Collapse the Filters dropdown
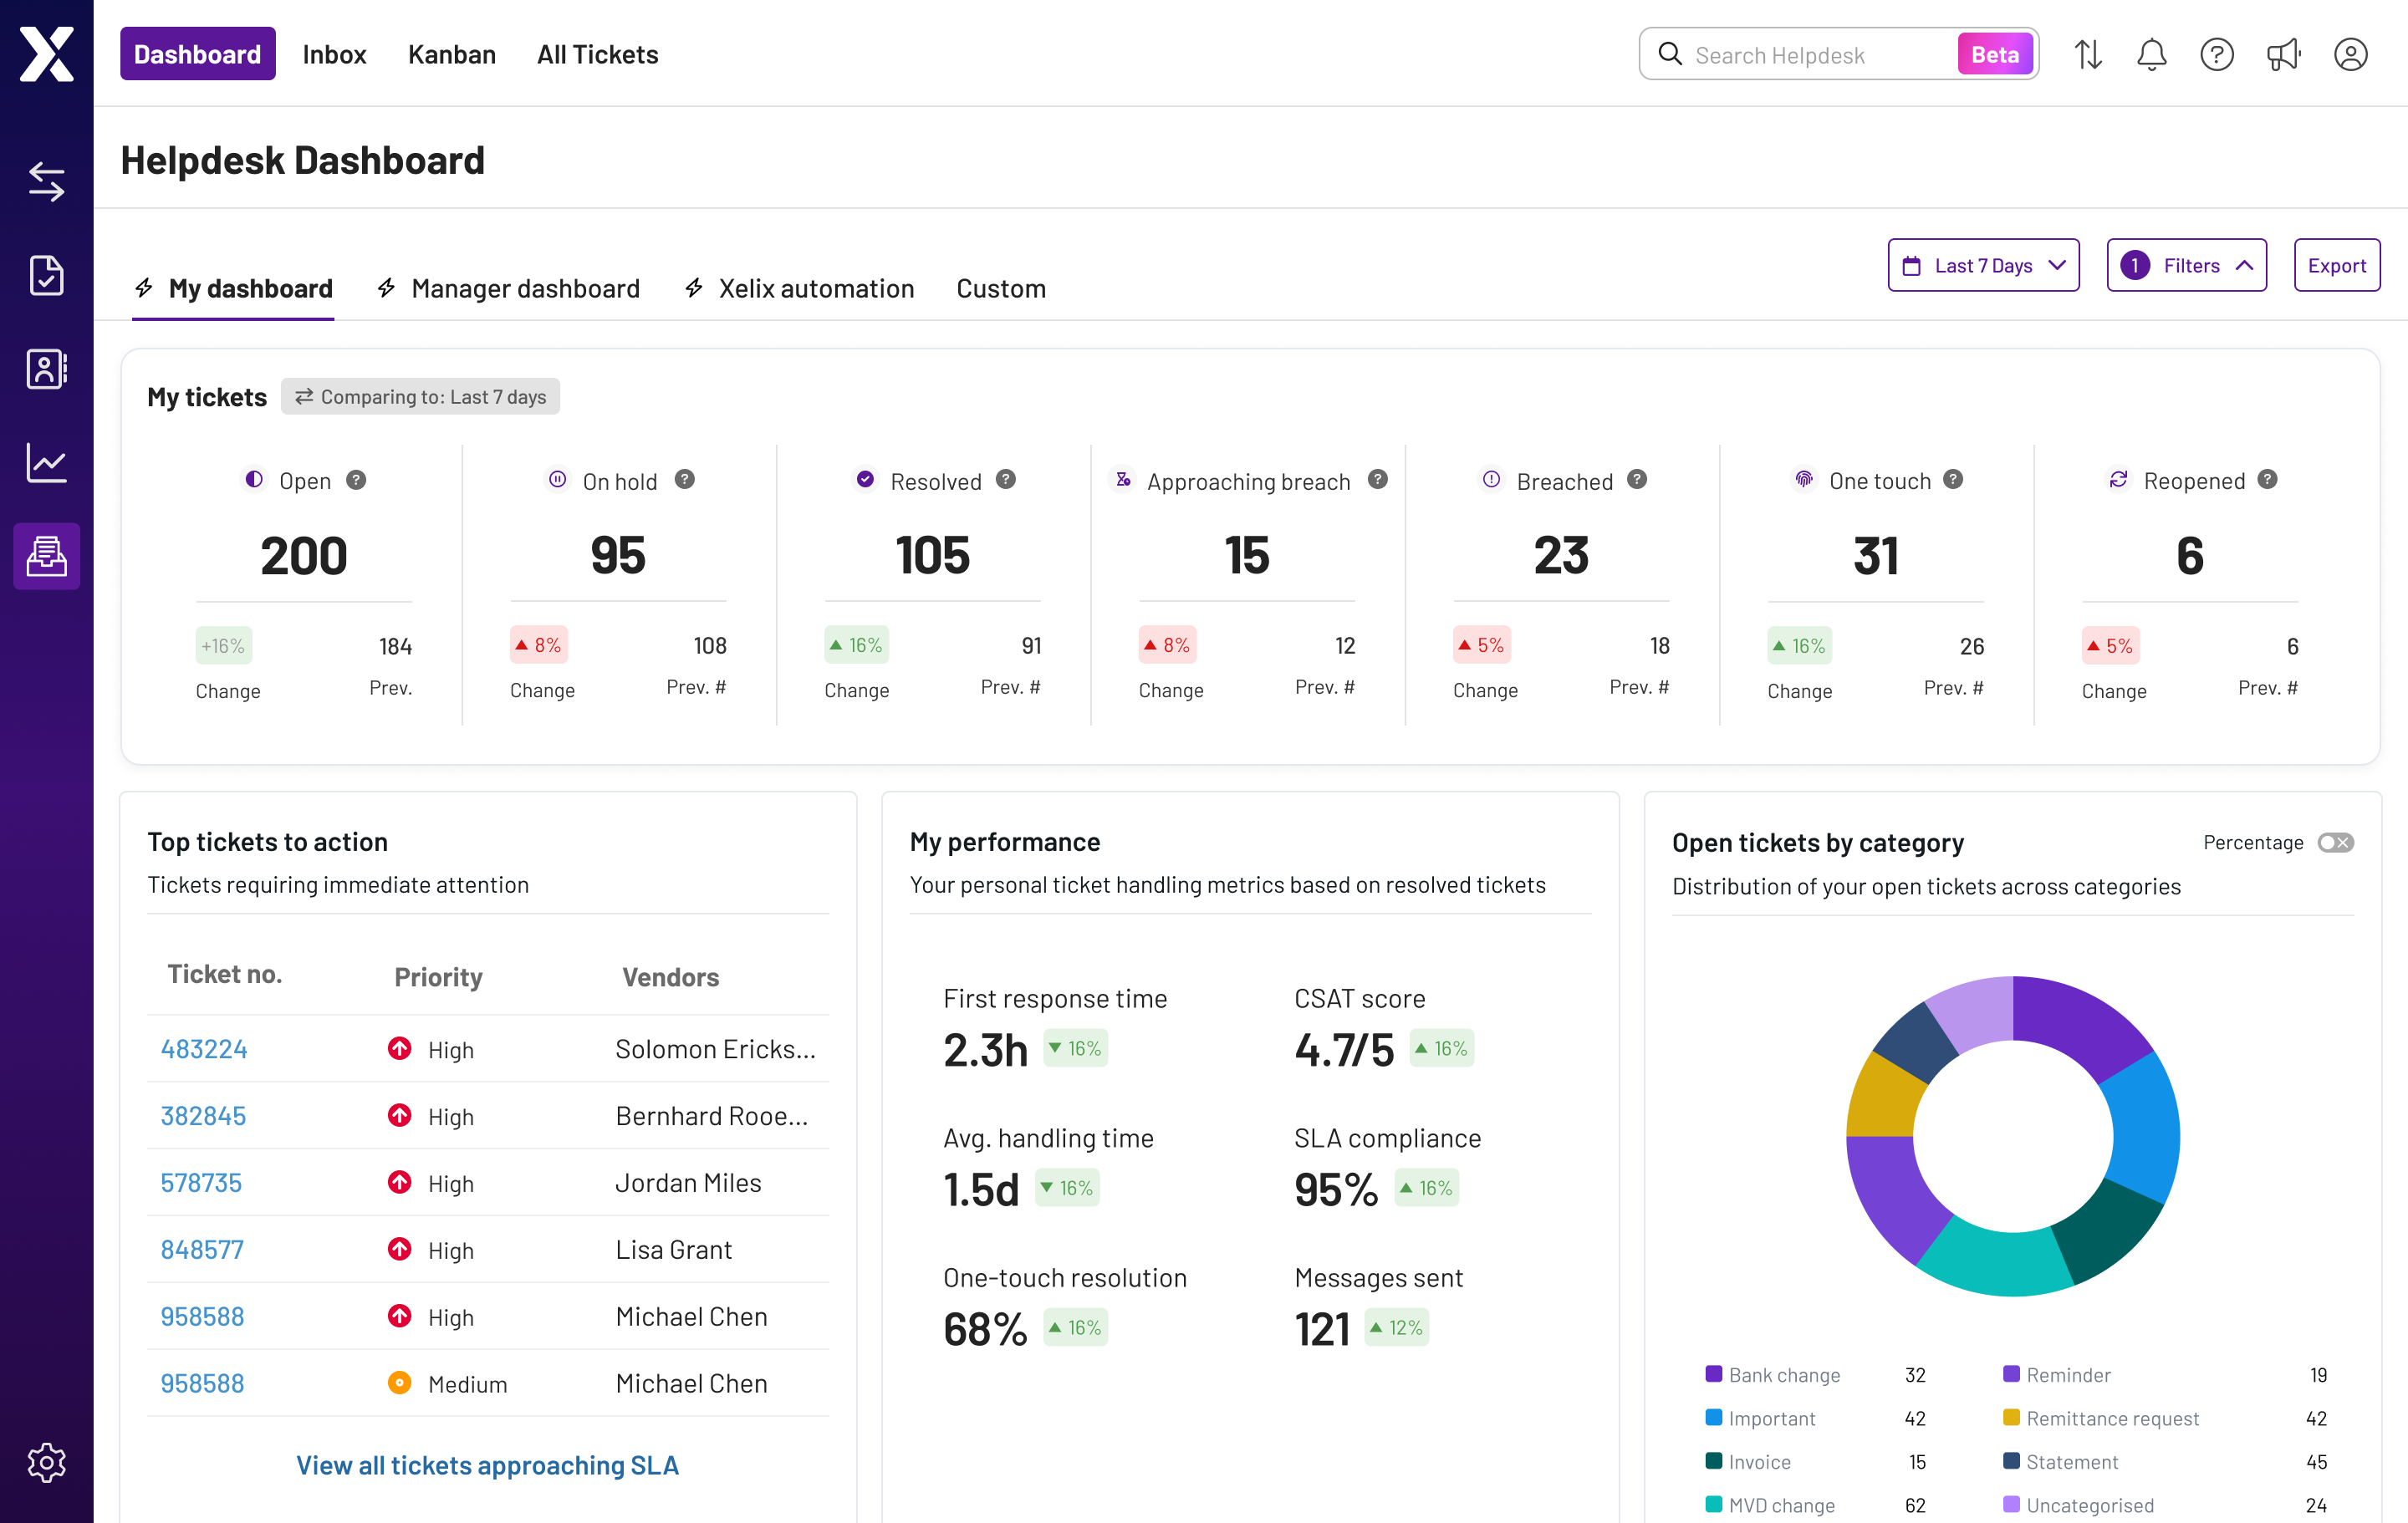The height and width of the screenshot is (1523, 2408). (x=2186, y=265)
